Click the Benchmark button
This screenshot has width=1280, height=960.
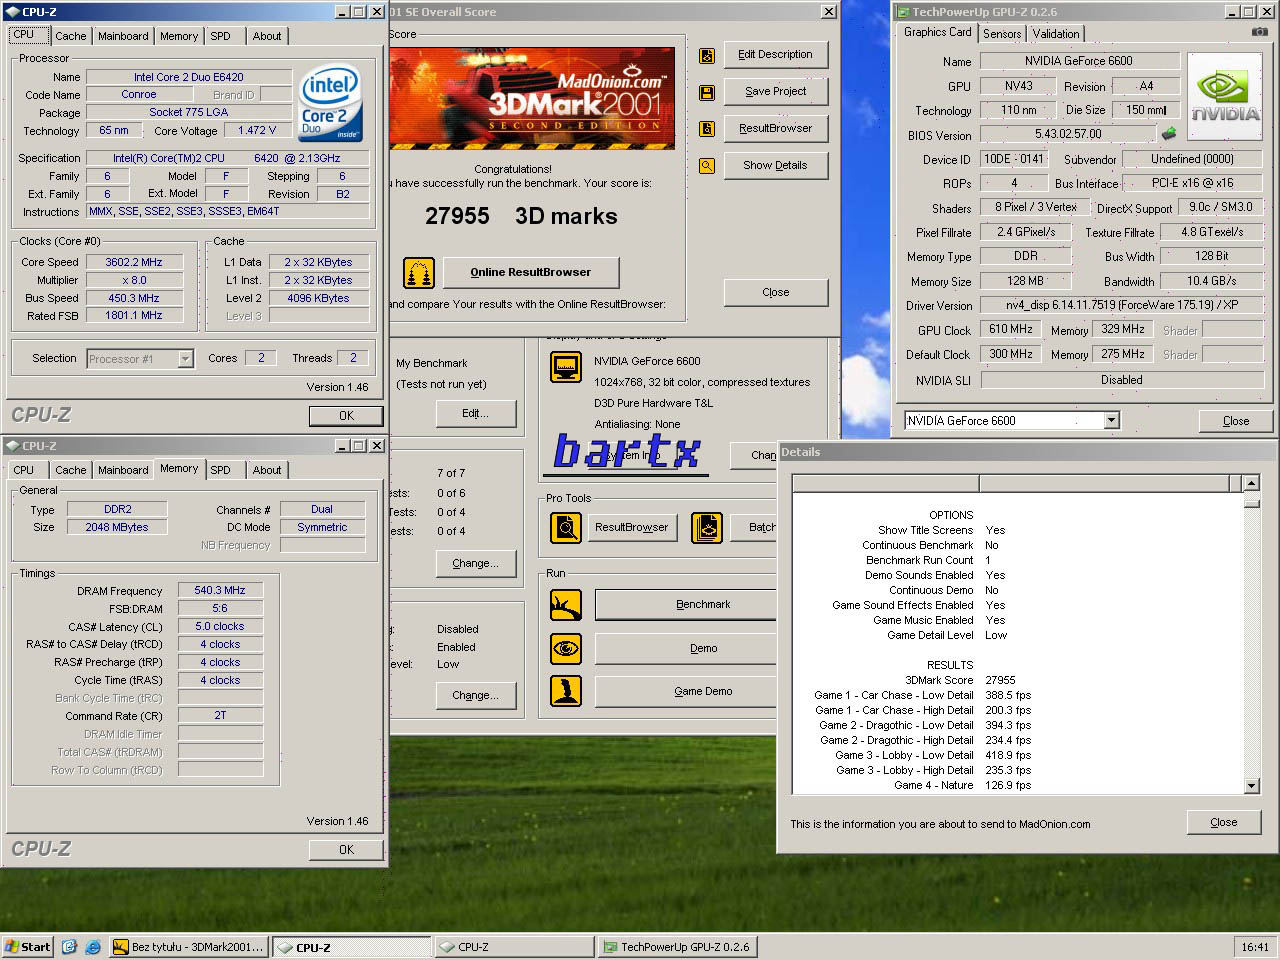coord(686,604)
